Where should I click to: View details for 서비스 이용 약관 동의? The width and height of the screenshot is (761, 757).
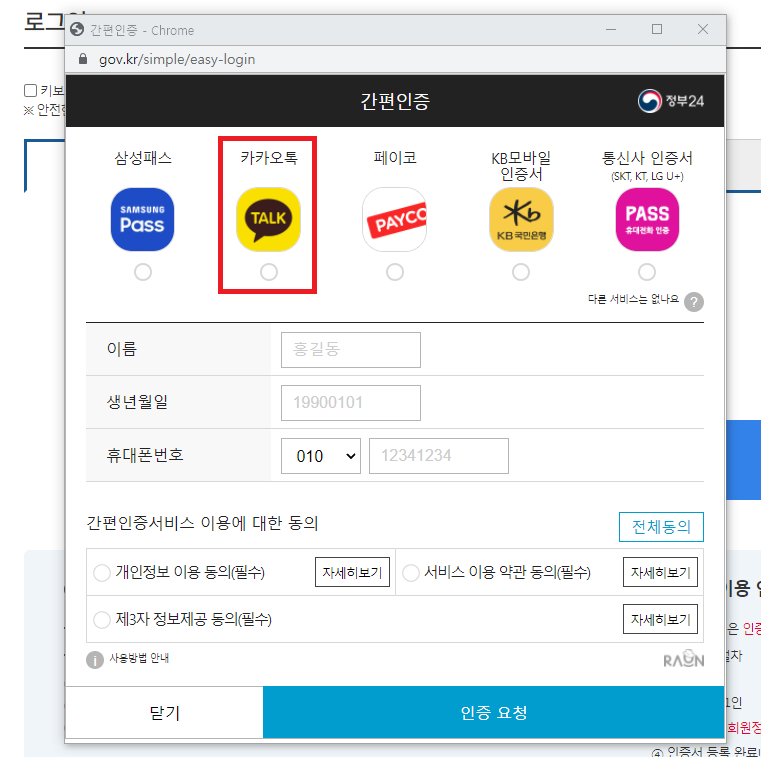pos(660,572)
